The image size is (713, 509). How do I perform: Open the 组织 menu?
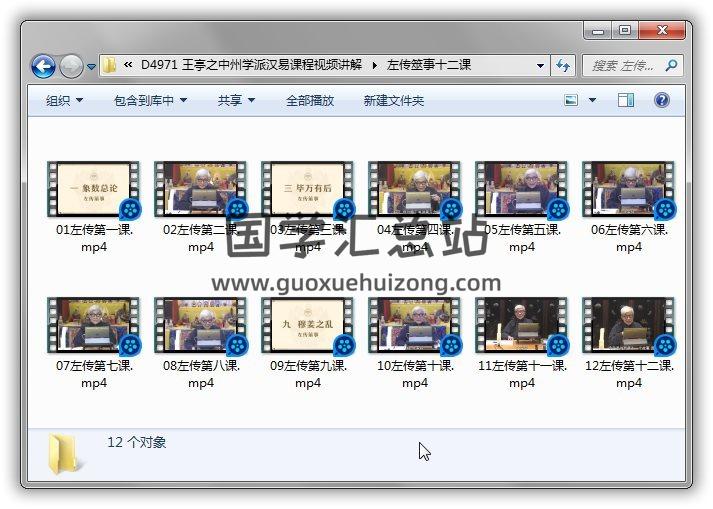tap(64, 100)
